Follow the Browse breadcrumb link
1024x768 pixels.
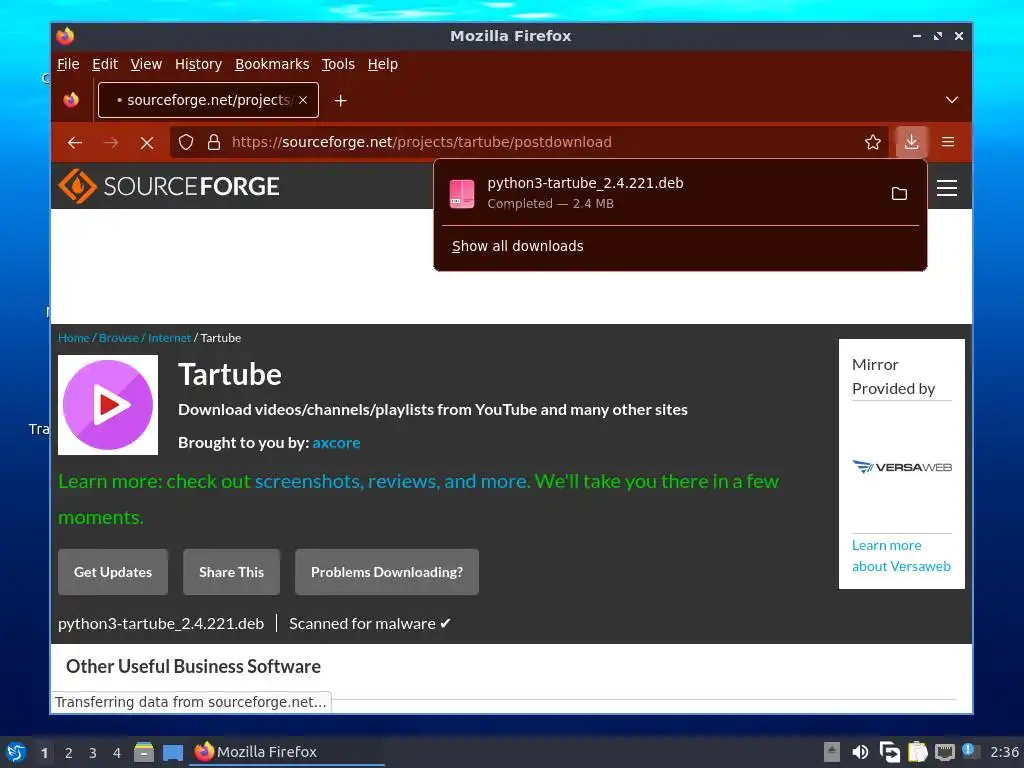click(x=119, y=338)
